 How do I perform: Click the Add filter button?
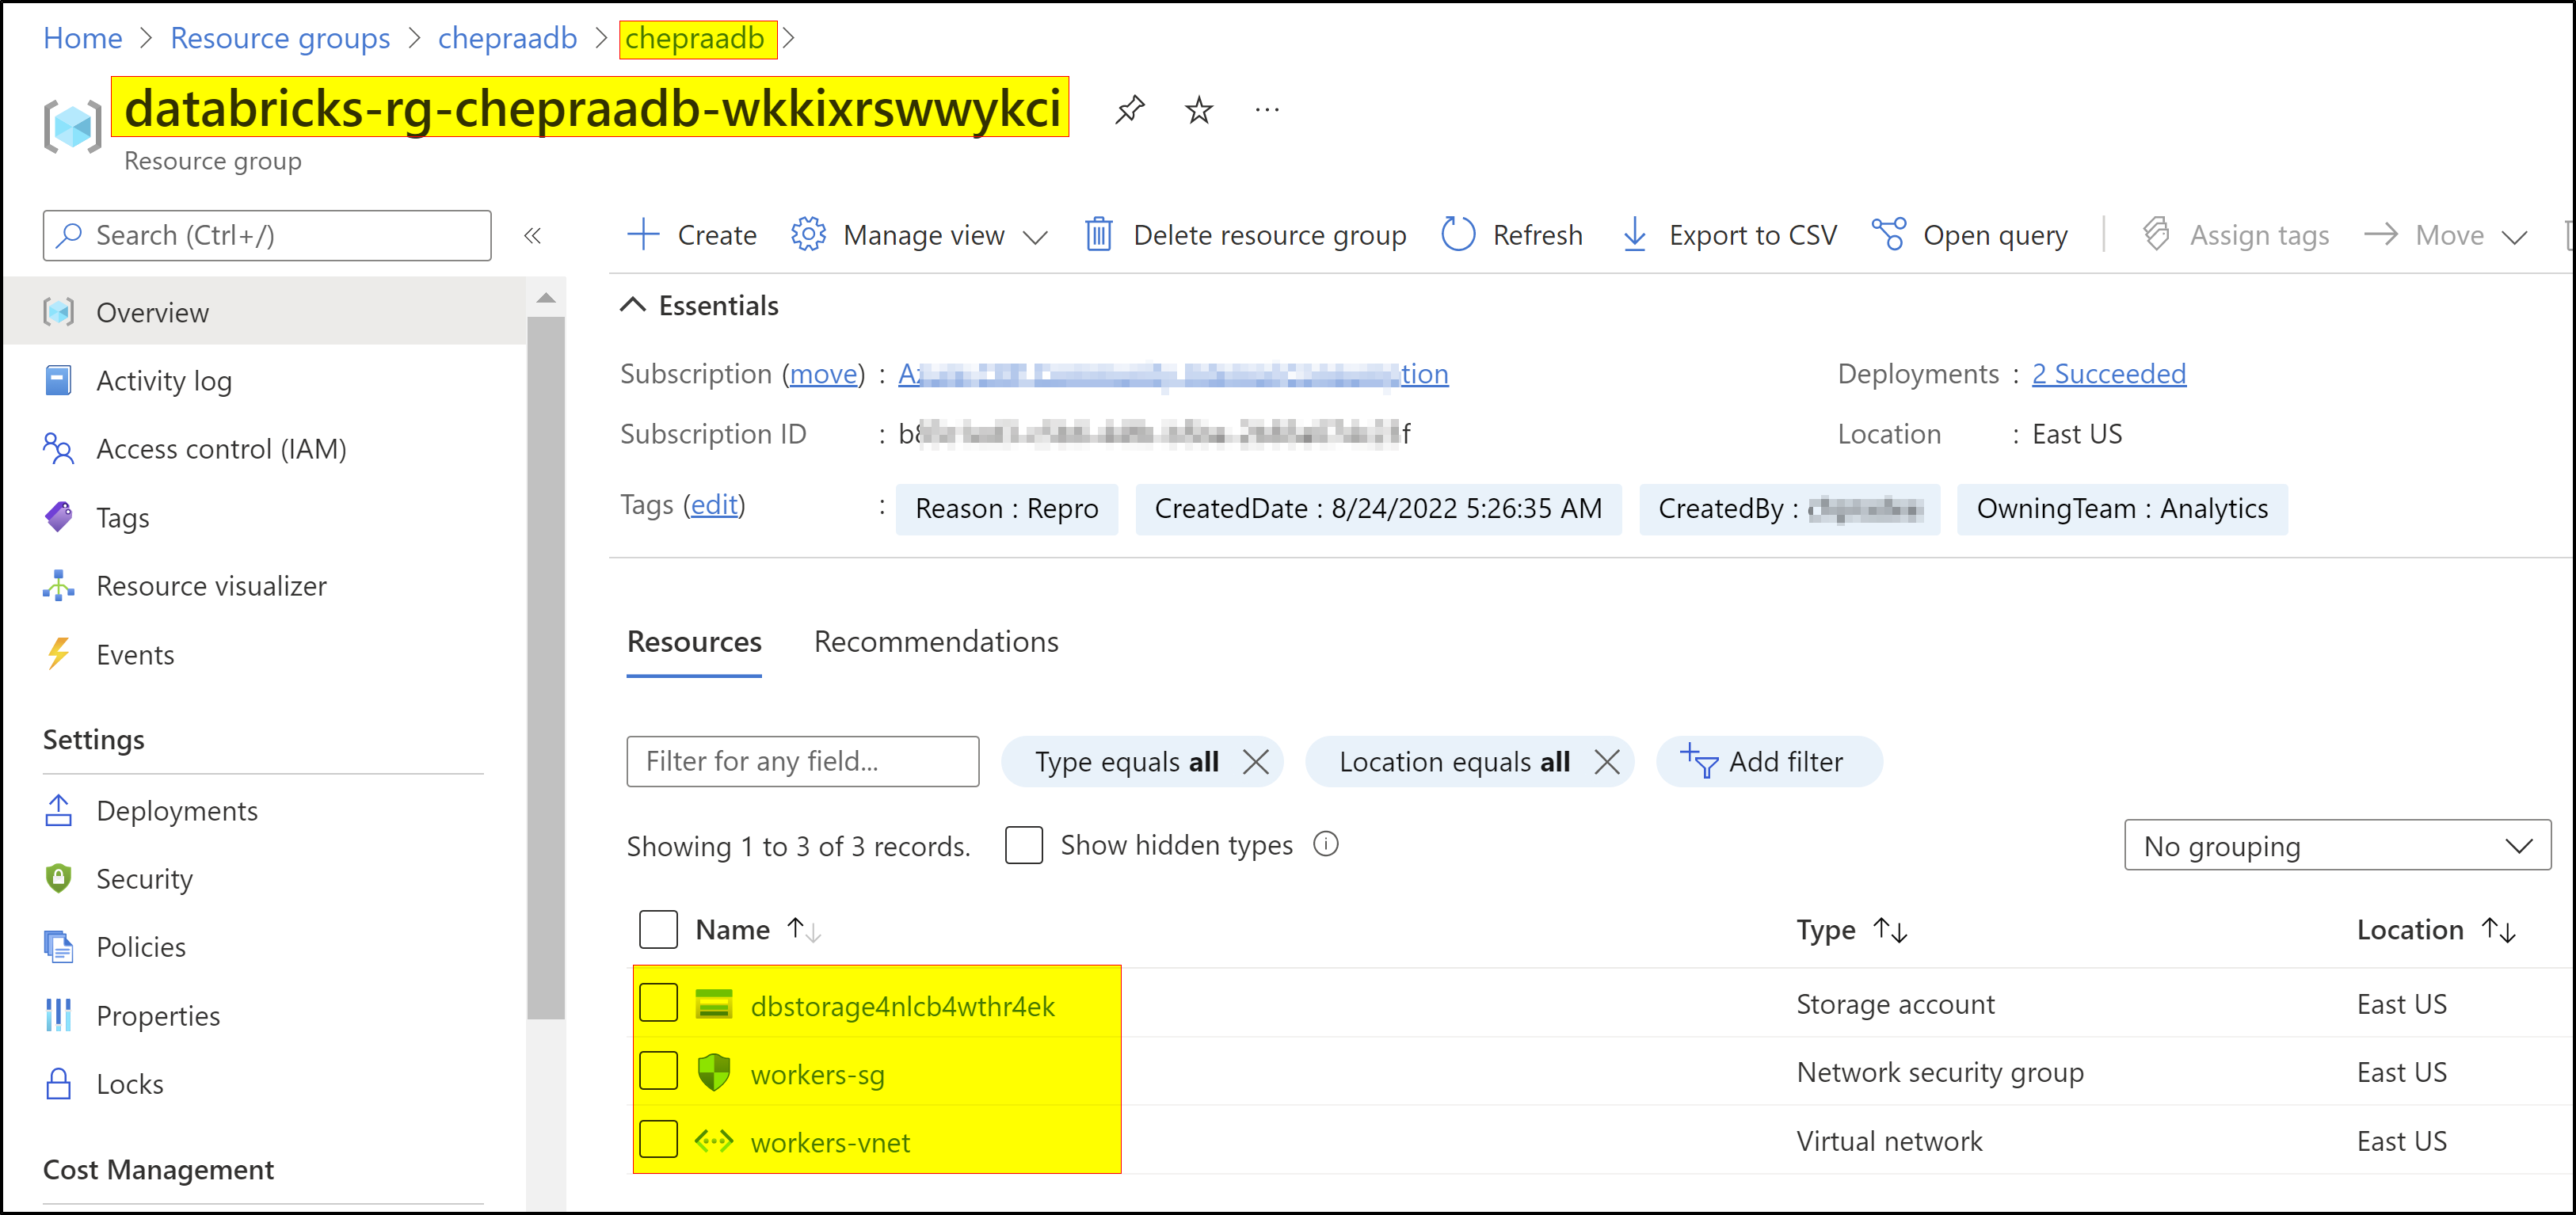(x=1768, y=762)
